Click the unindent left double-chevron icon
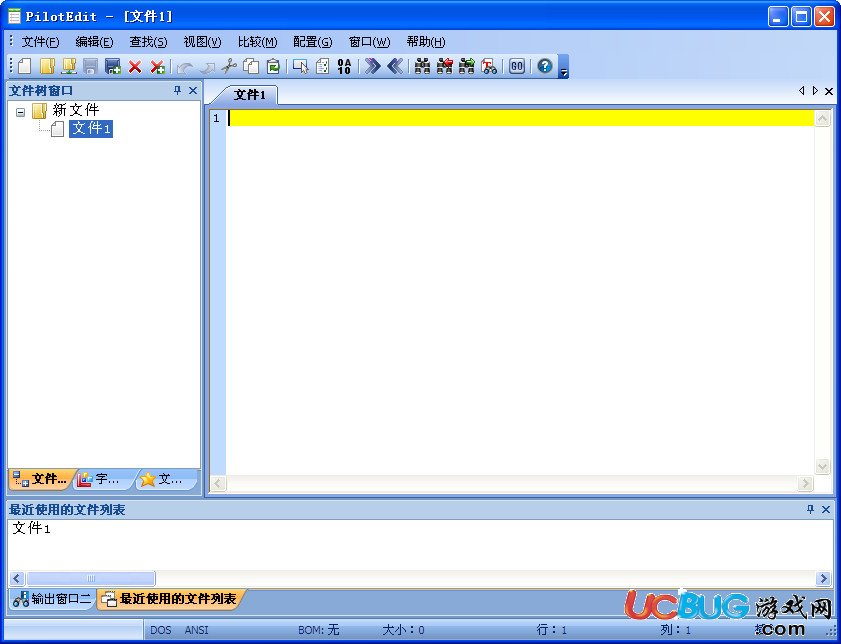 point(395,66)
